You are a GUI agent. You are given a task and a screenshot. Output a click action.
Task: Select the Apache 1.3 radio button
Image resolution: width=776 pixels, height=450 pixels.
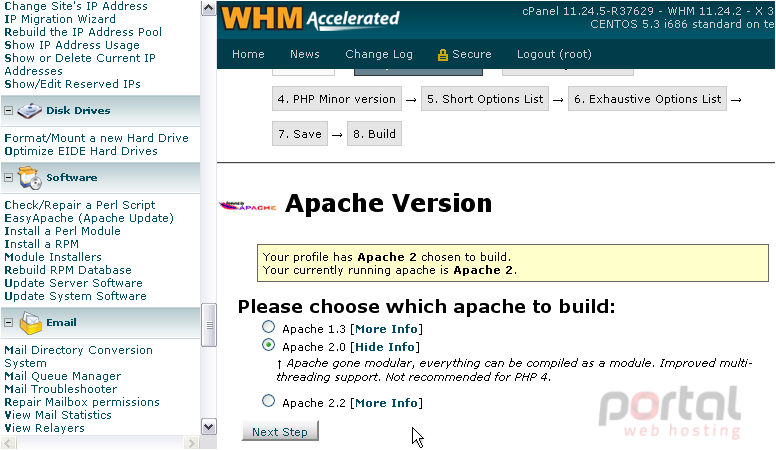[268, 327]
